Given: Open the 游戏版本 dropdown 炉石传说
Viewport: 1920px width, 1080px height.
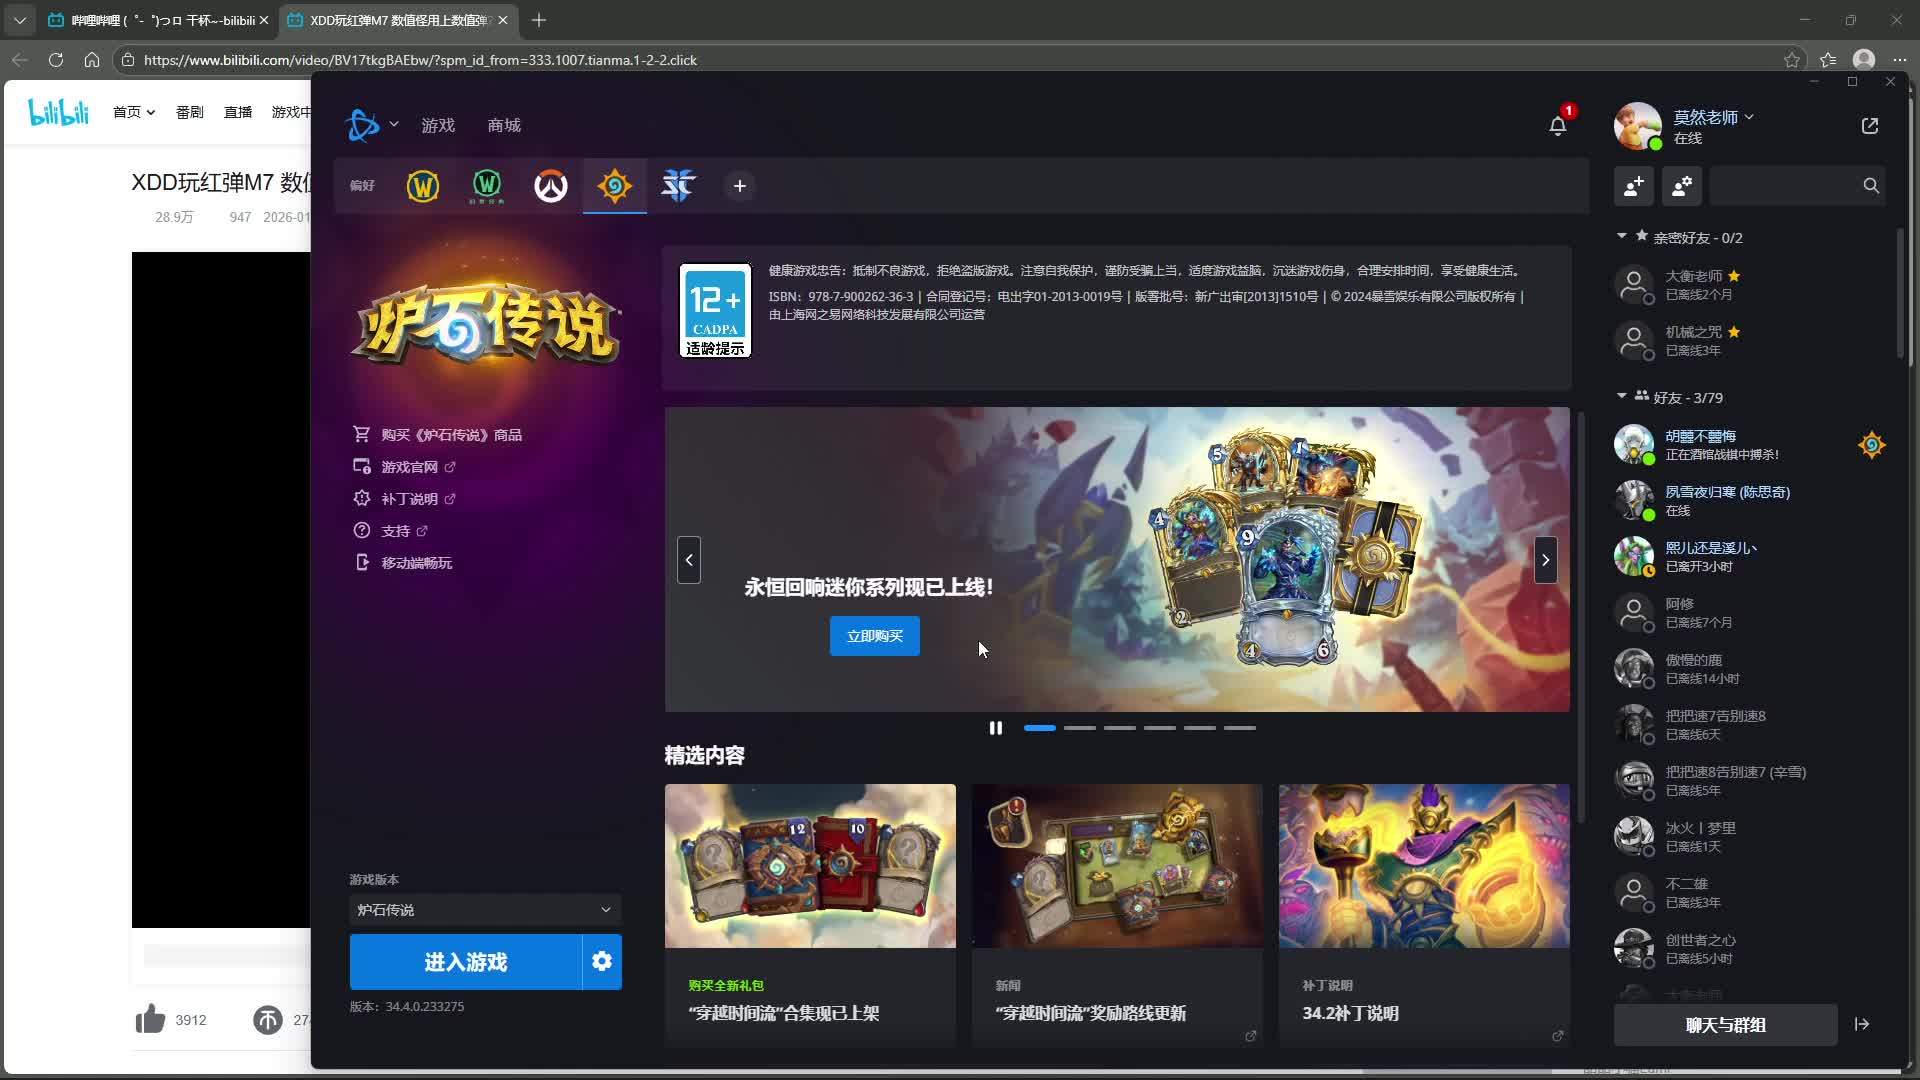Looking at the screenshot, I should 485,910.
